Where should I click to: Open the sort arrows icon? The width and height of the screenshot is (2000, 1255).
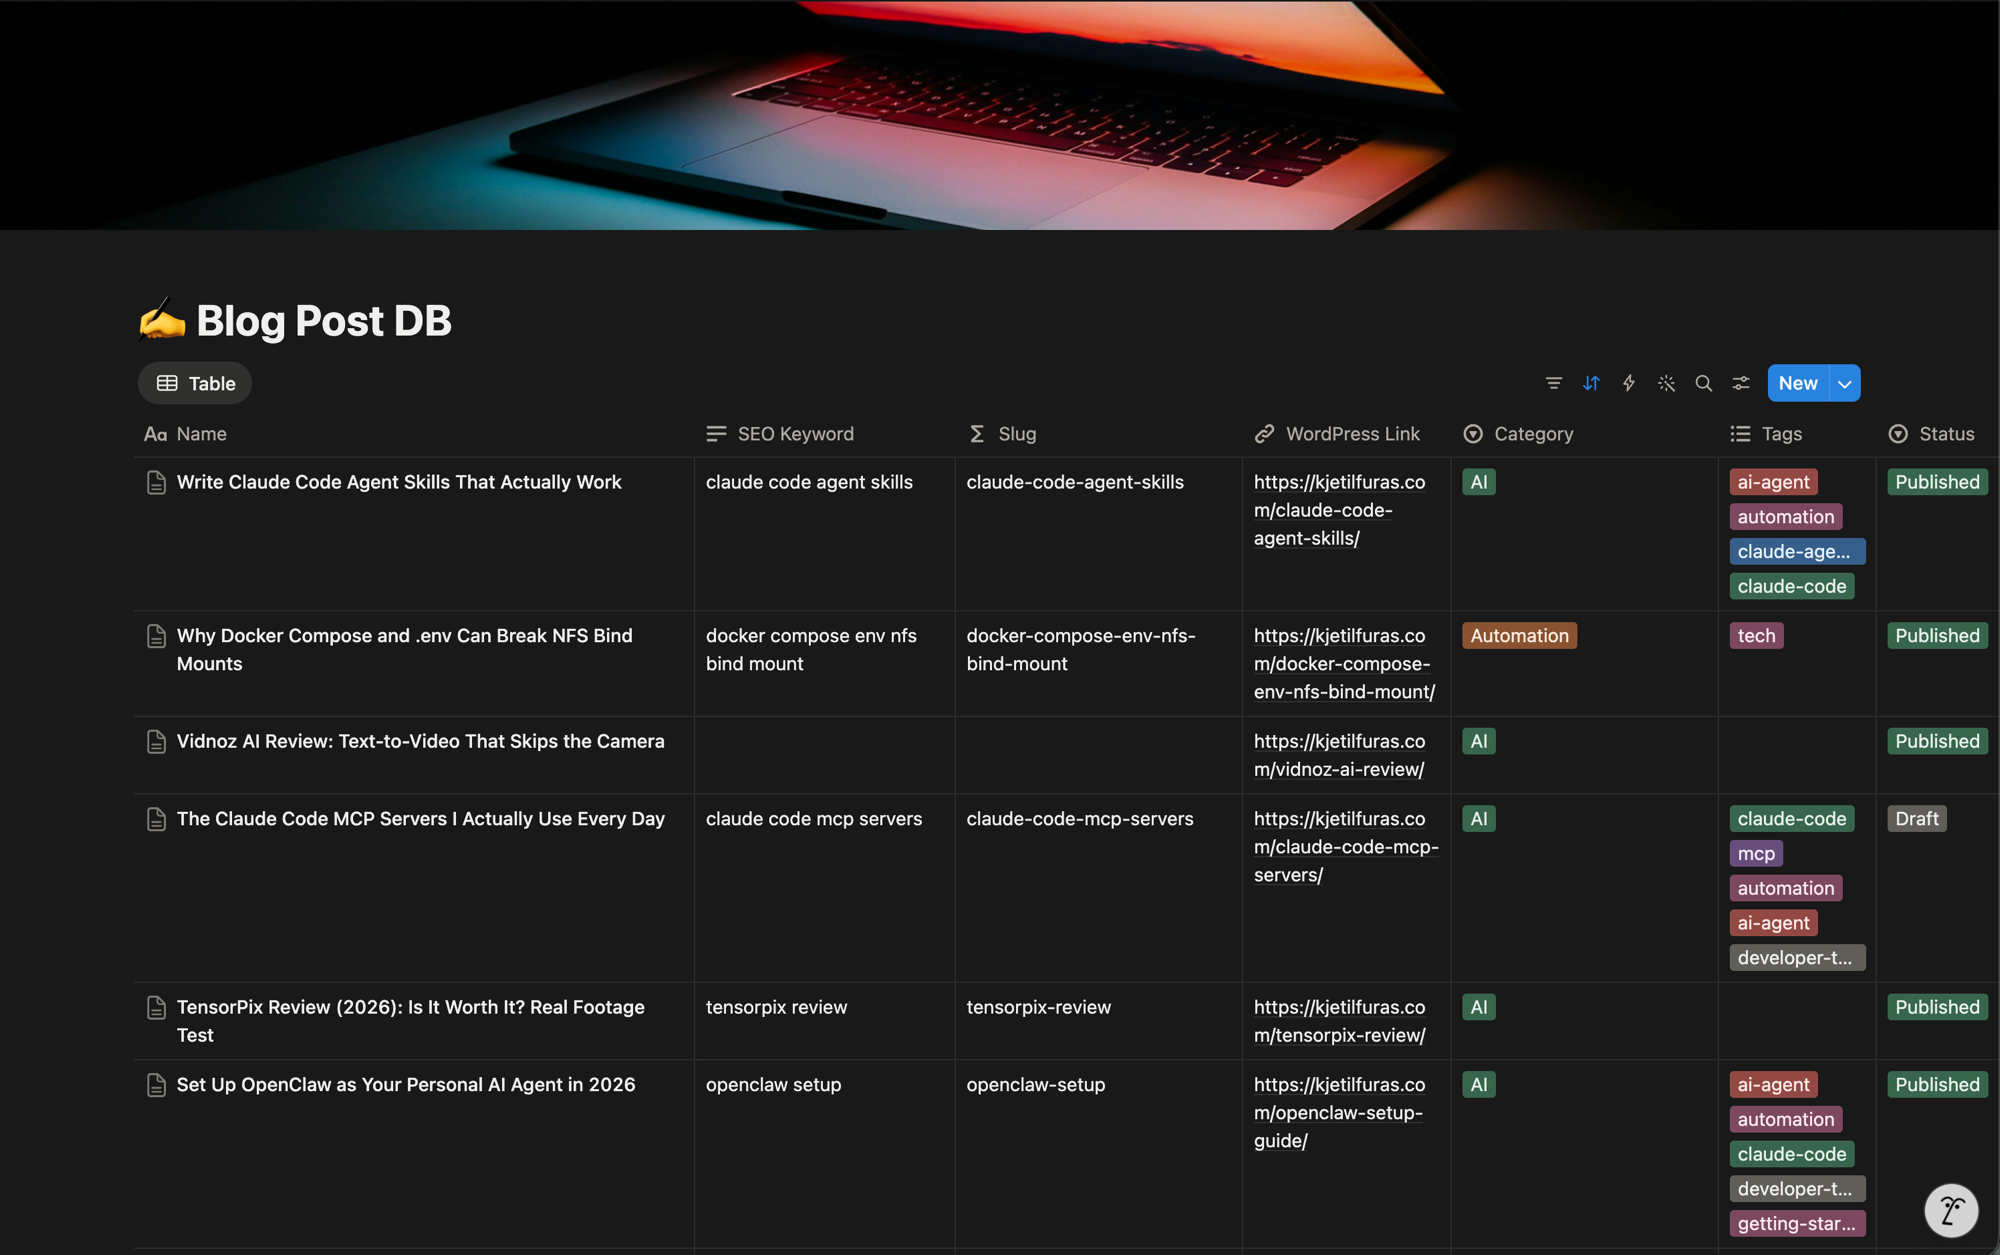1591,383
